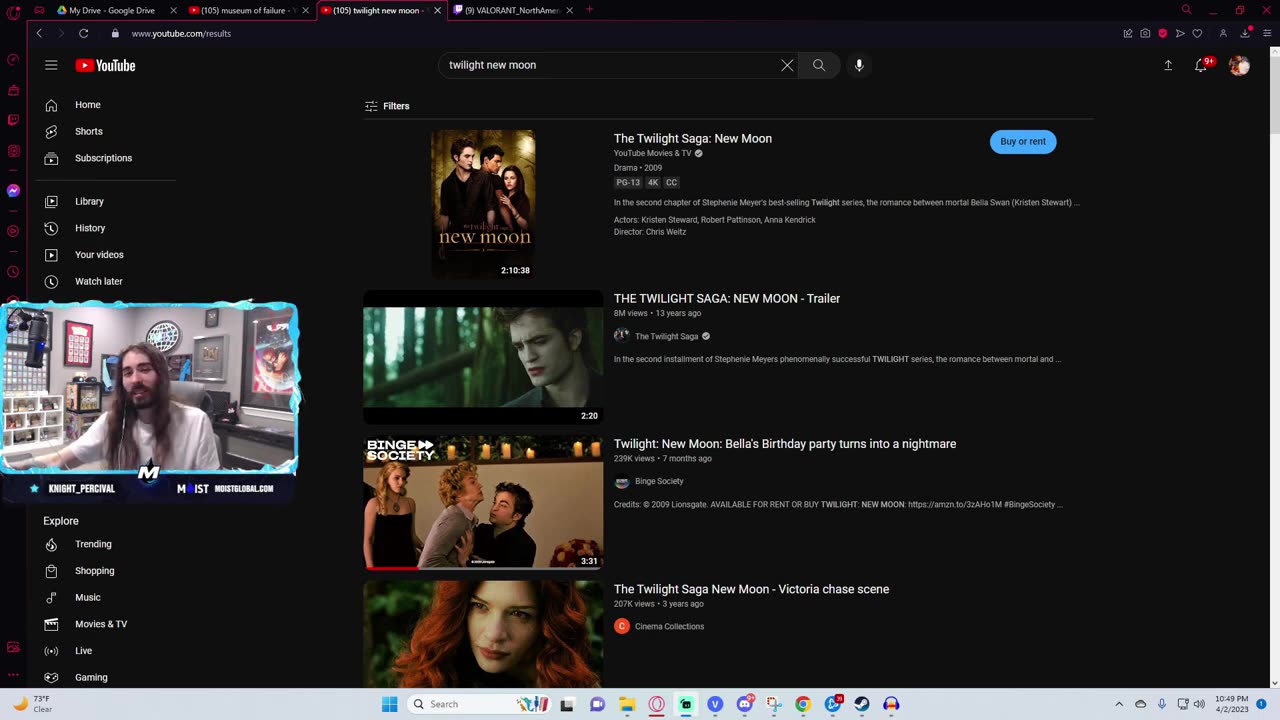Open Bella's Birthday party video title
The image size is (1280, 720).
785,444
